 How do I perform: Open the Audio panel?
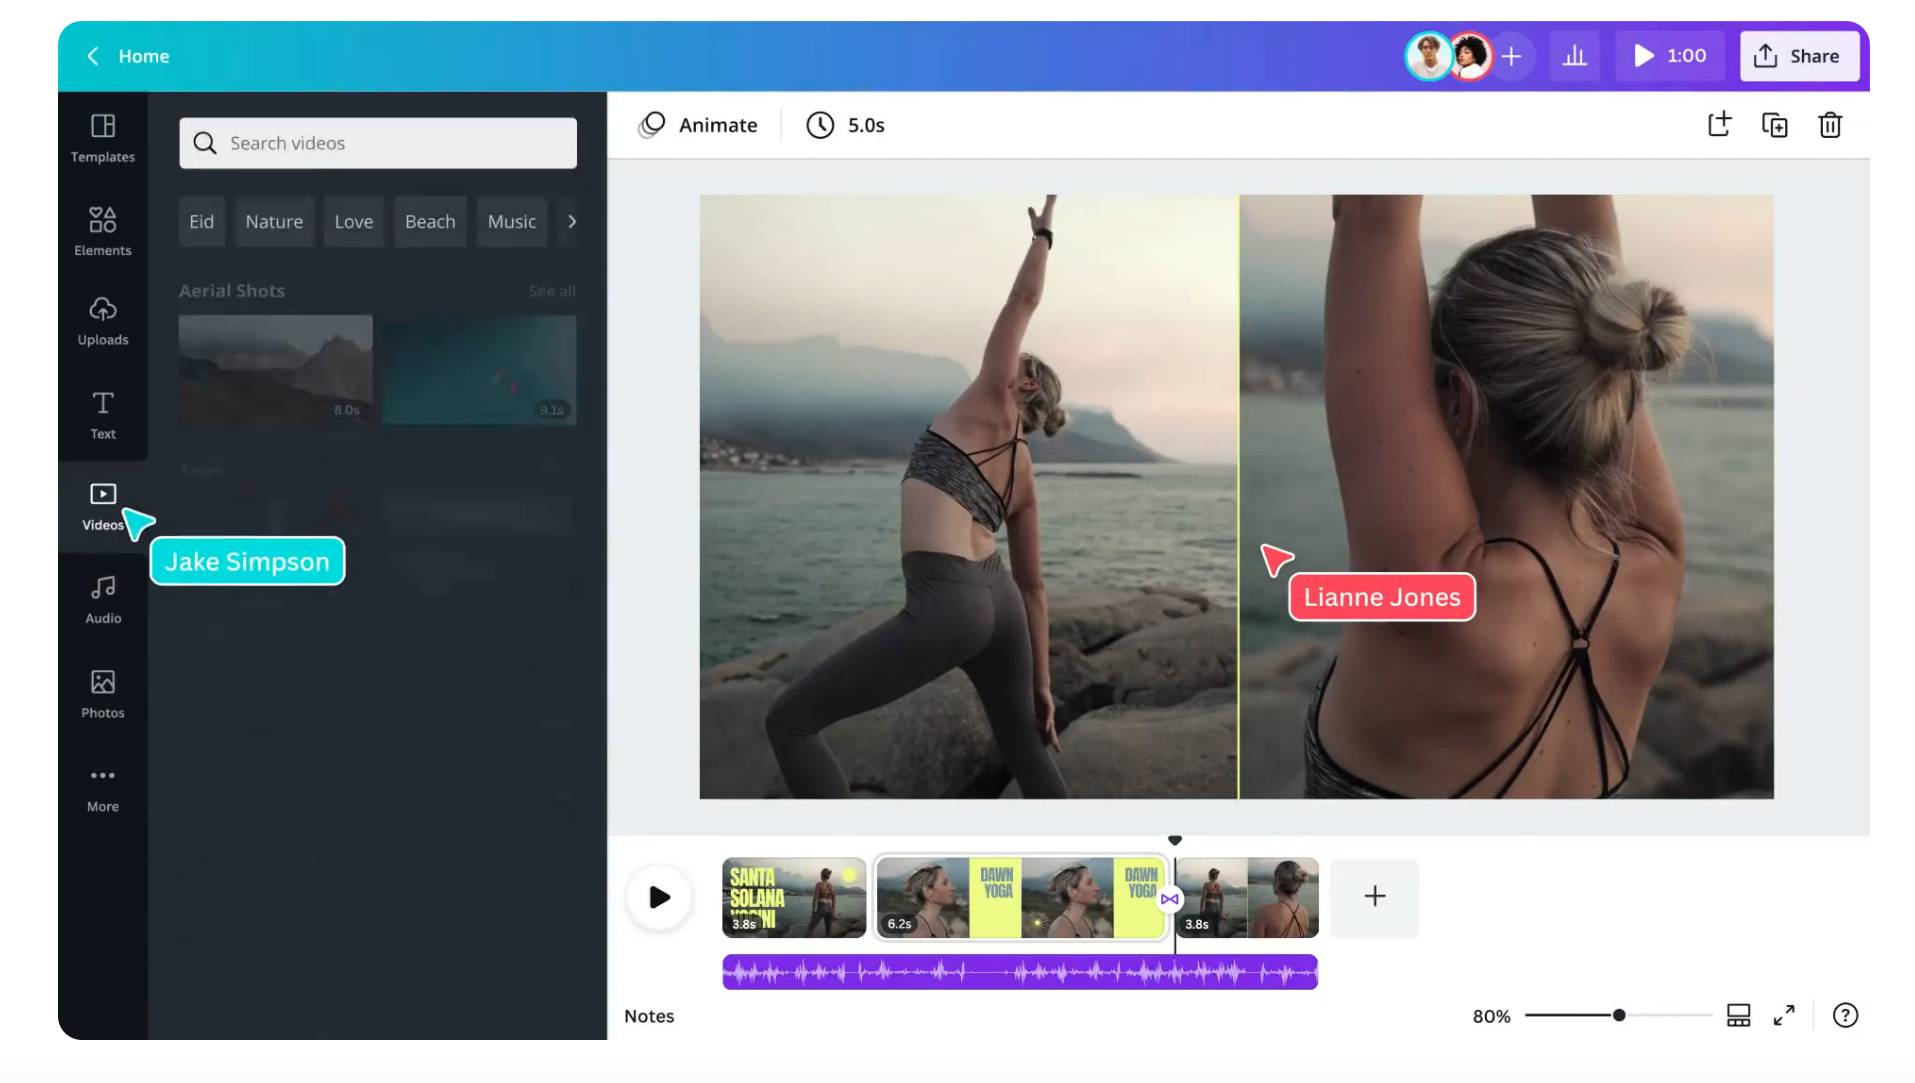[102, 599]
